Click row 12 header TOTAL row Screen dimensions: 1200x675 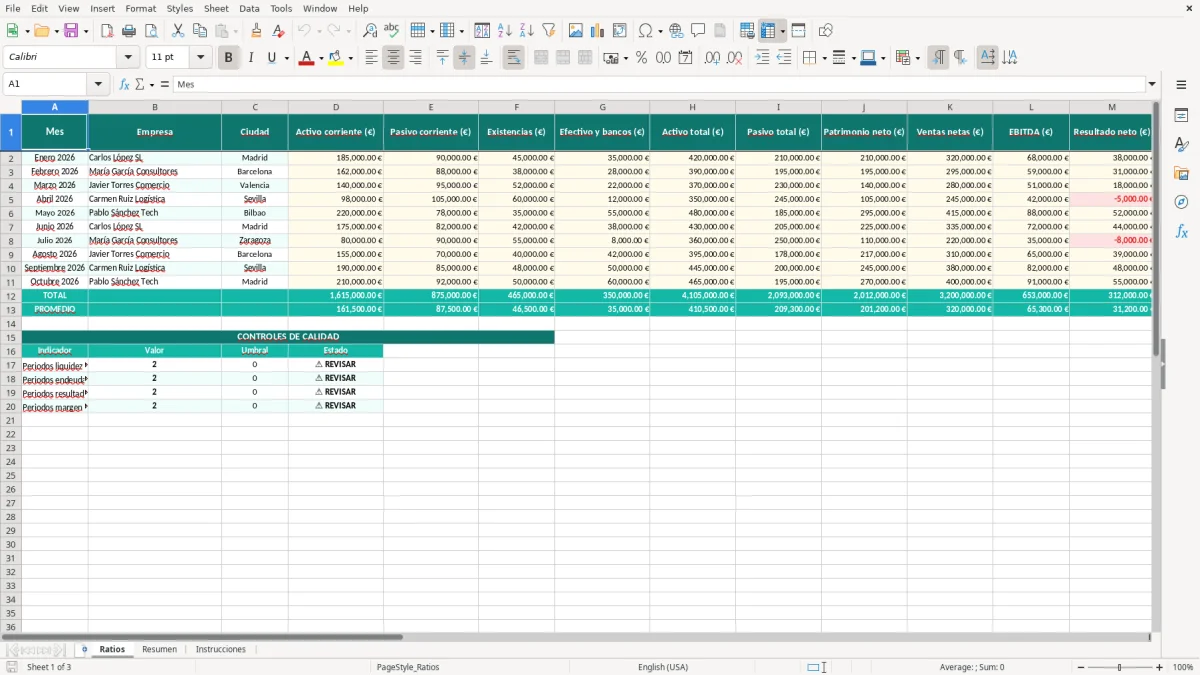click(11, 296)
